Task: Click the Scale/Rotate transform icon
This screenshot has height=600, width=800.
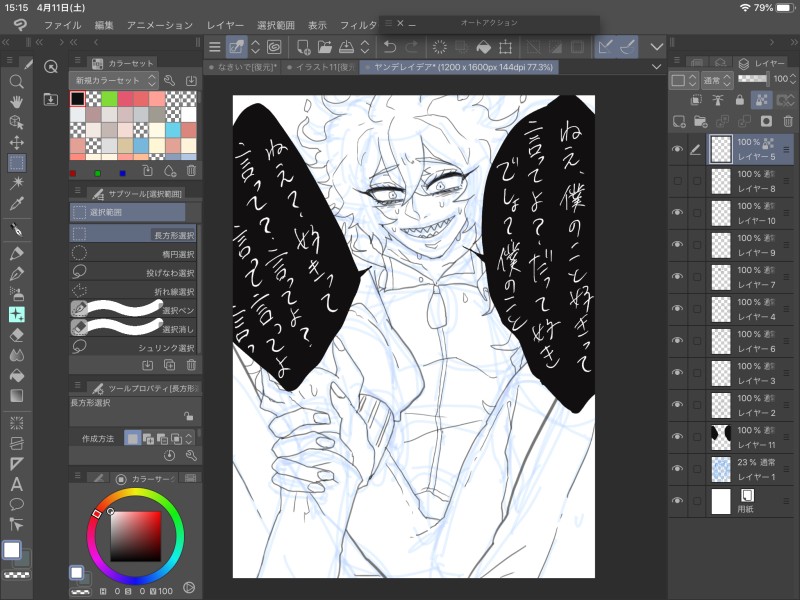Action: pyautogui.click(x=505, y=47)
